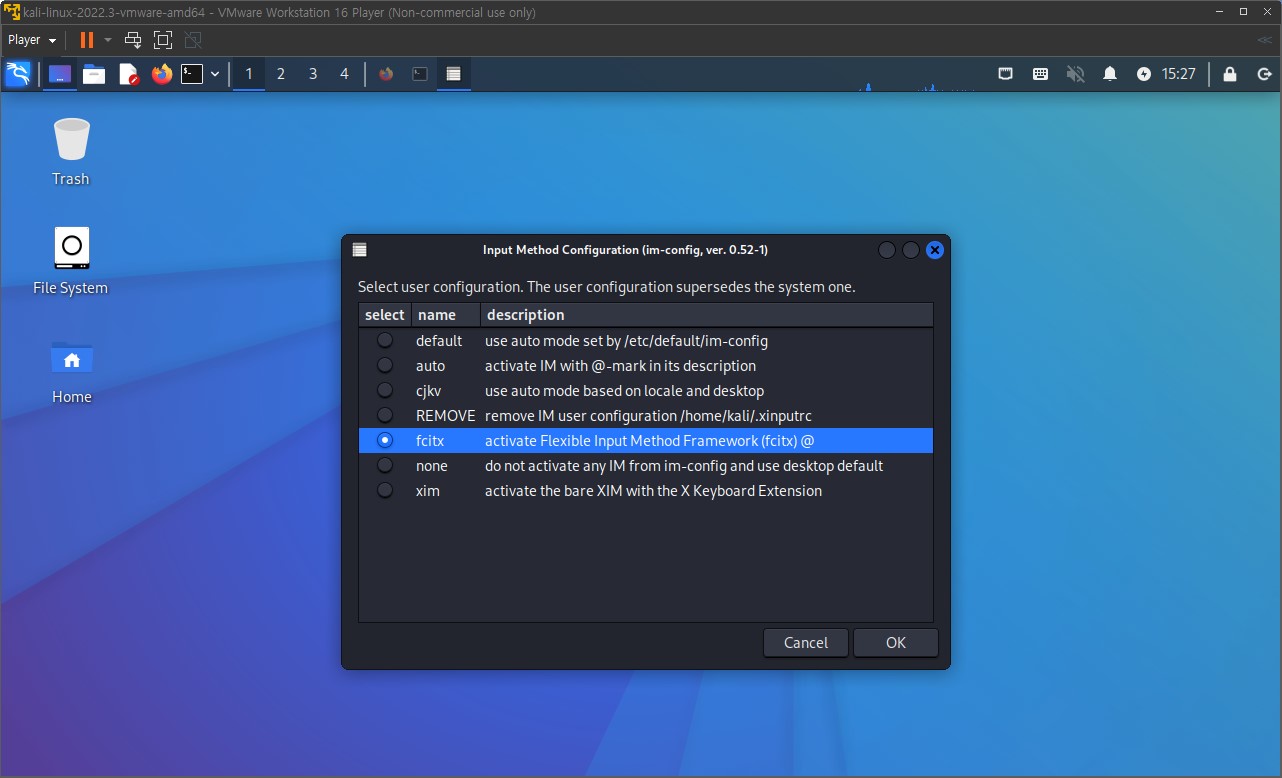Click the selected fcitx radio button
This screenshot has width=1282, height=778.
click(x=385, y=441)
